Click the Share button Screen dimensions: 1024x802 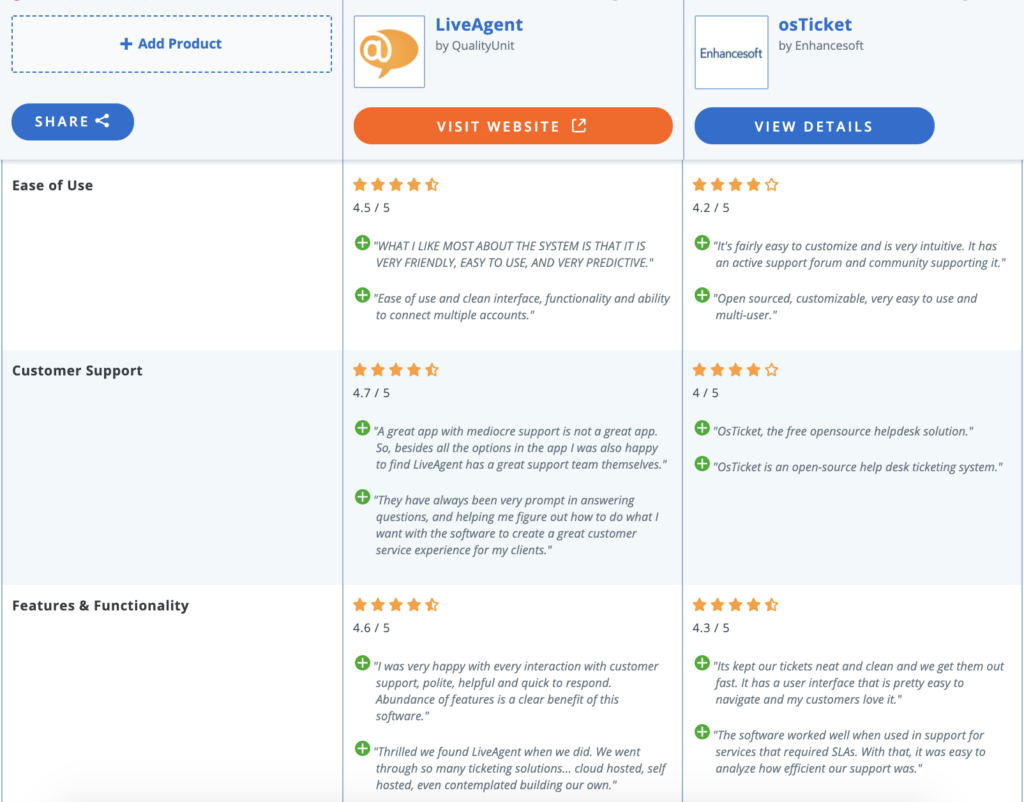pos(72,121)
